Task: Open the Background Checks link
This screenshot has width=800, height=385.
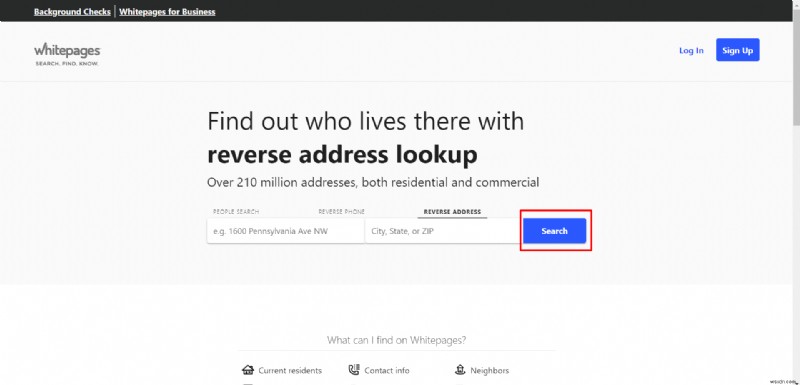Action: pos(72,11)
